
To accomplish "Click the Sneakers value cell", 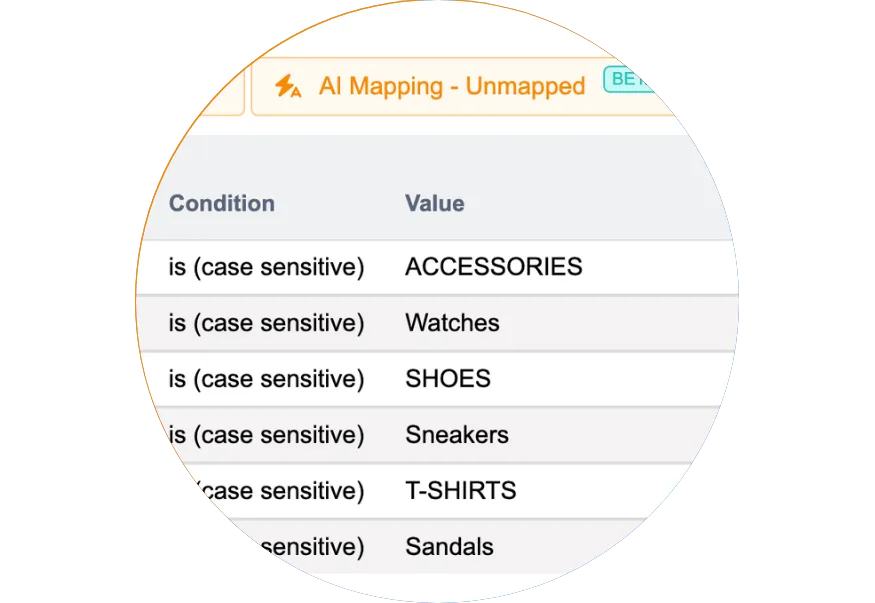I will [x=456, y=435].
